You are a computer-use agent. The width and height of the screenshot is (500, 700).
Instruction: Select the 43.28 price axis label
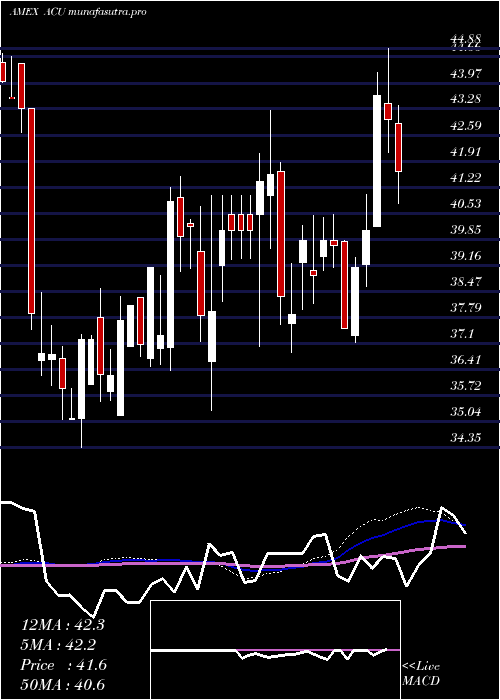click(x=466, y=99)
